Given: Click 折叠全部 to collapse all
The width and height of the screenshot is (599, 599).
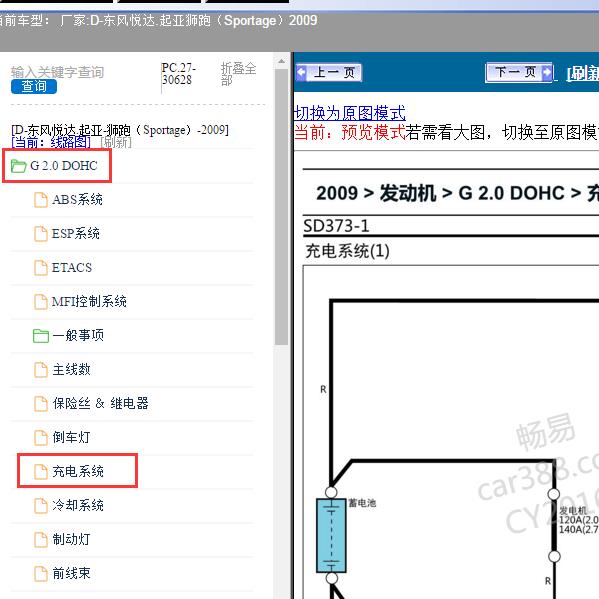Looking at the screenshot, I should coord(238,74).
